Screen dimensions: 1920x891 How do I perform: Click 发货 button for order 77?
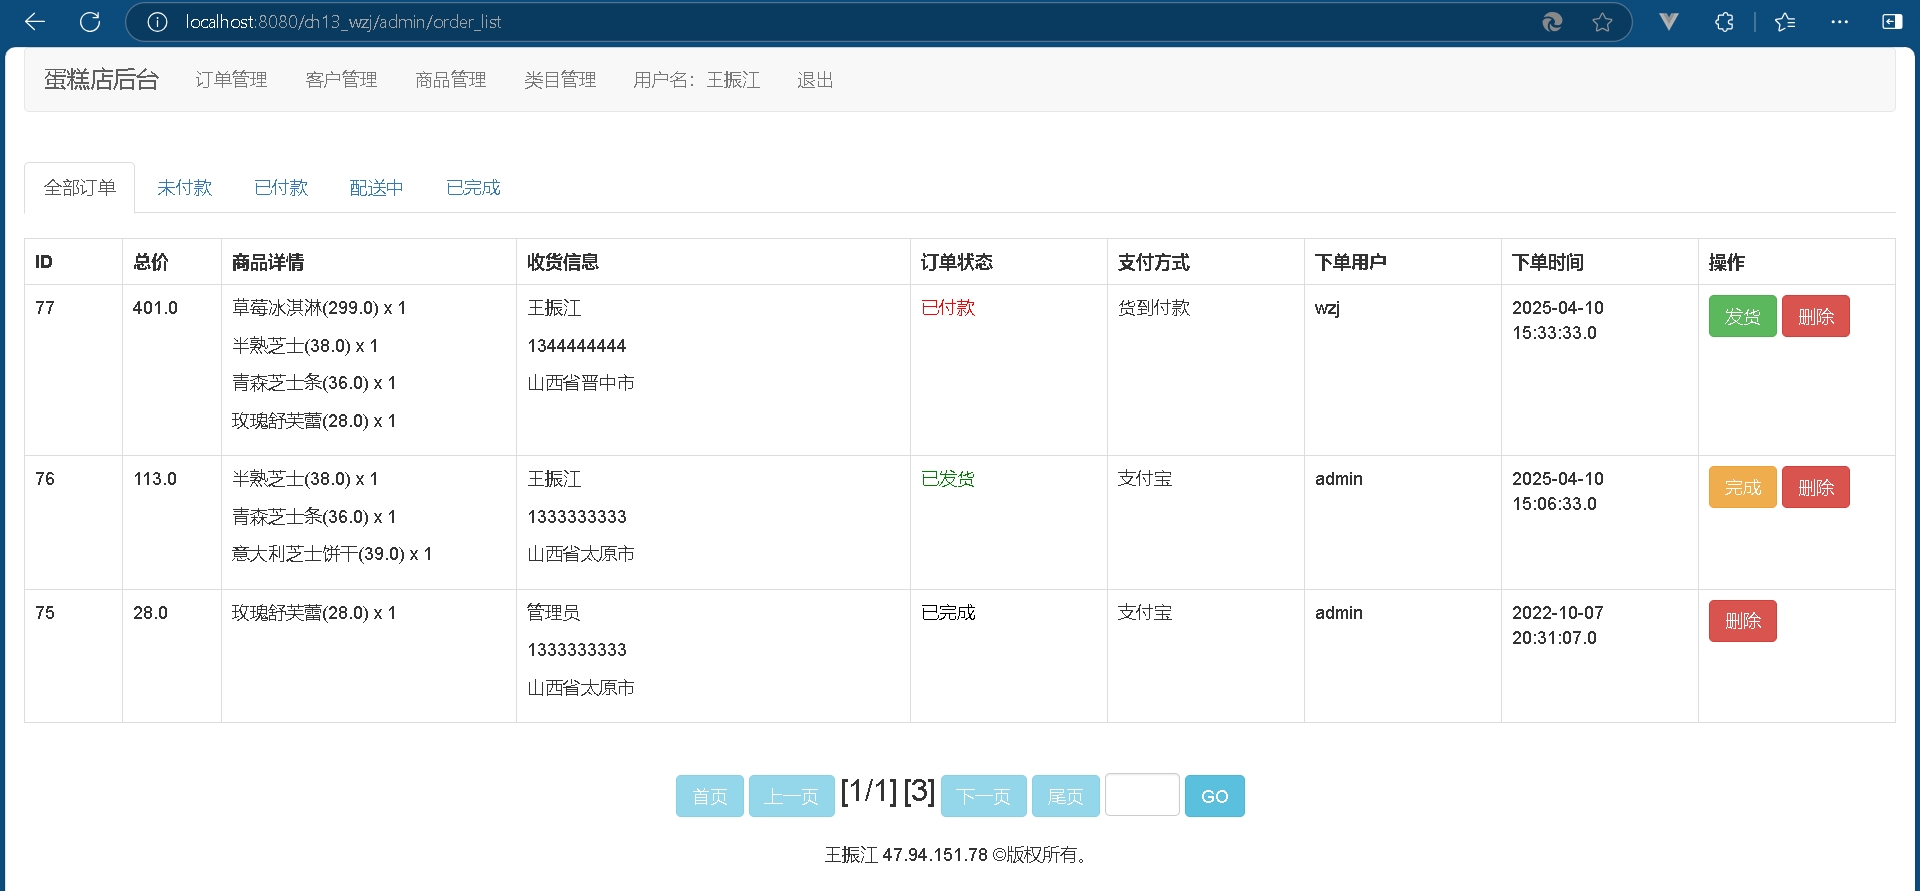coord(1742,317)
